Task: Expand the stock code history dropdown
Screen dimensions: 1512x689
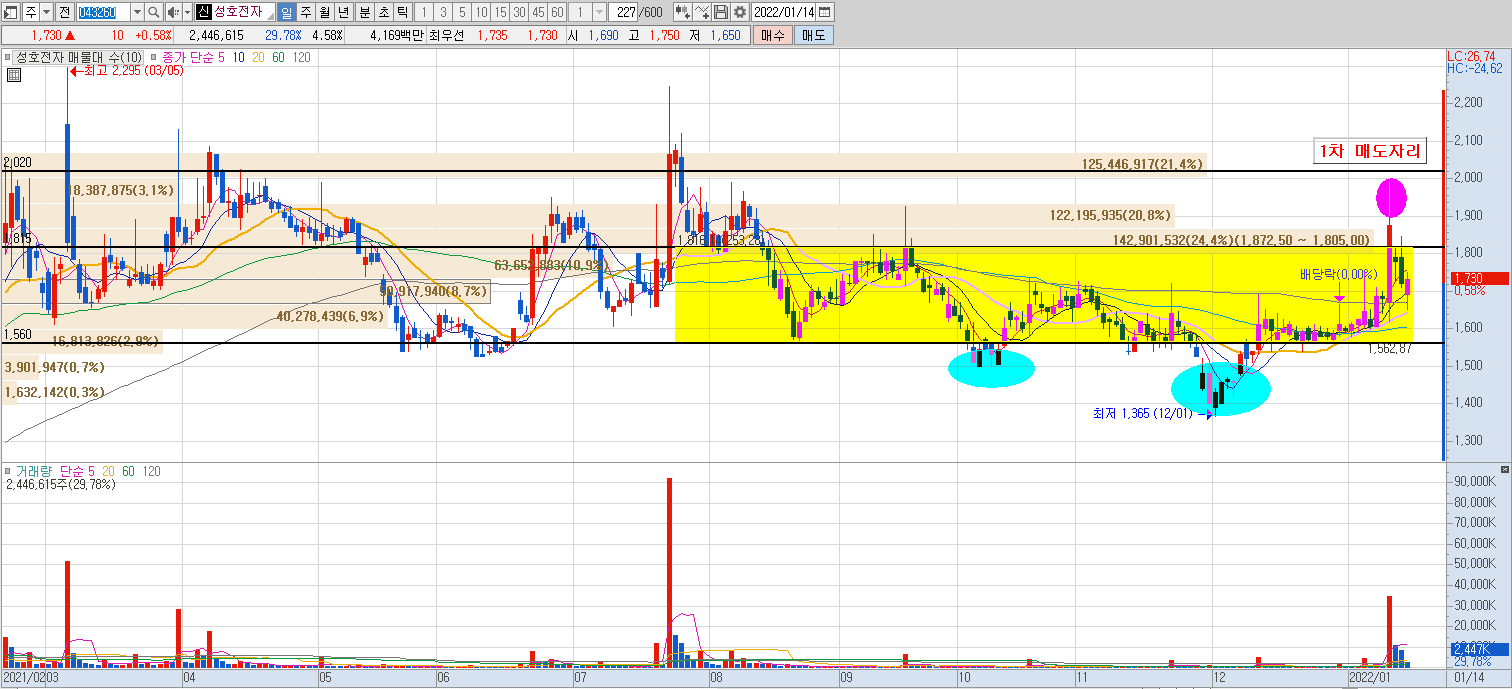Action: tap(137, 12)
